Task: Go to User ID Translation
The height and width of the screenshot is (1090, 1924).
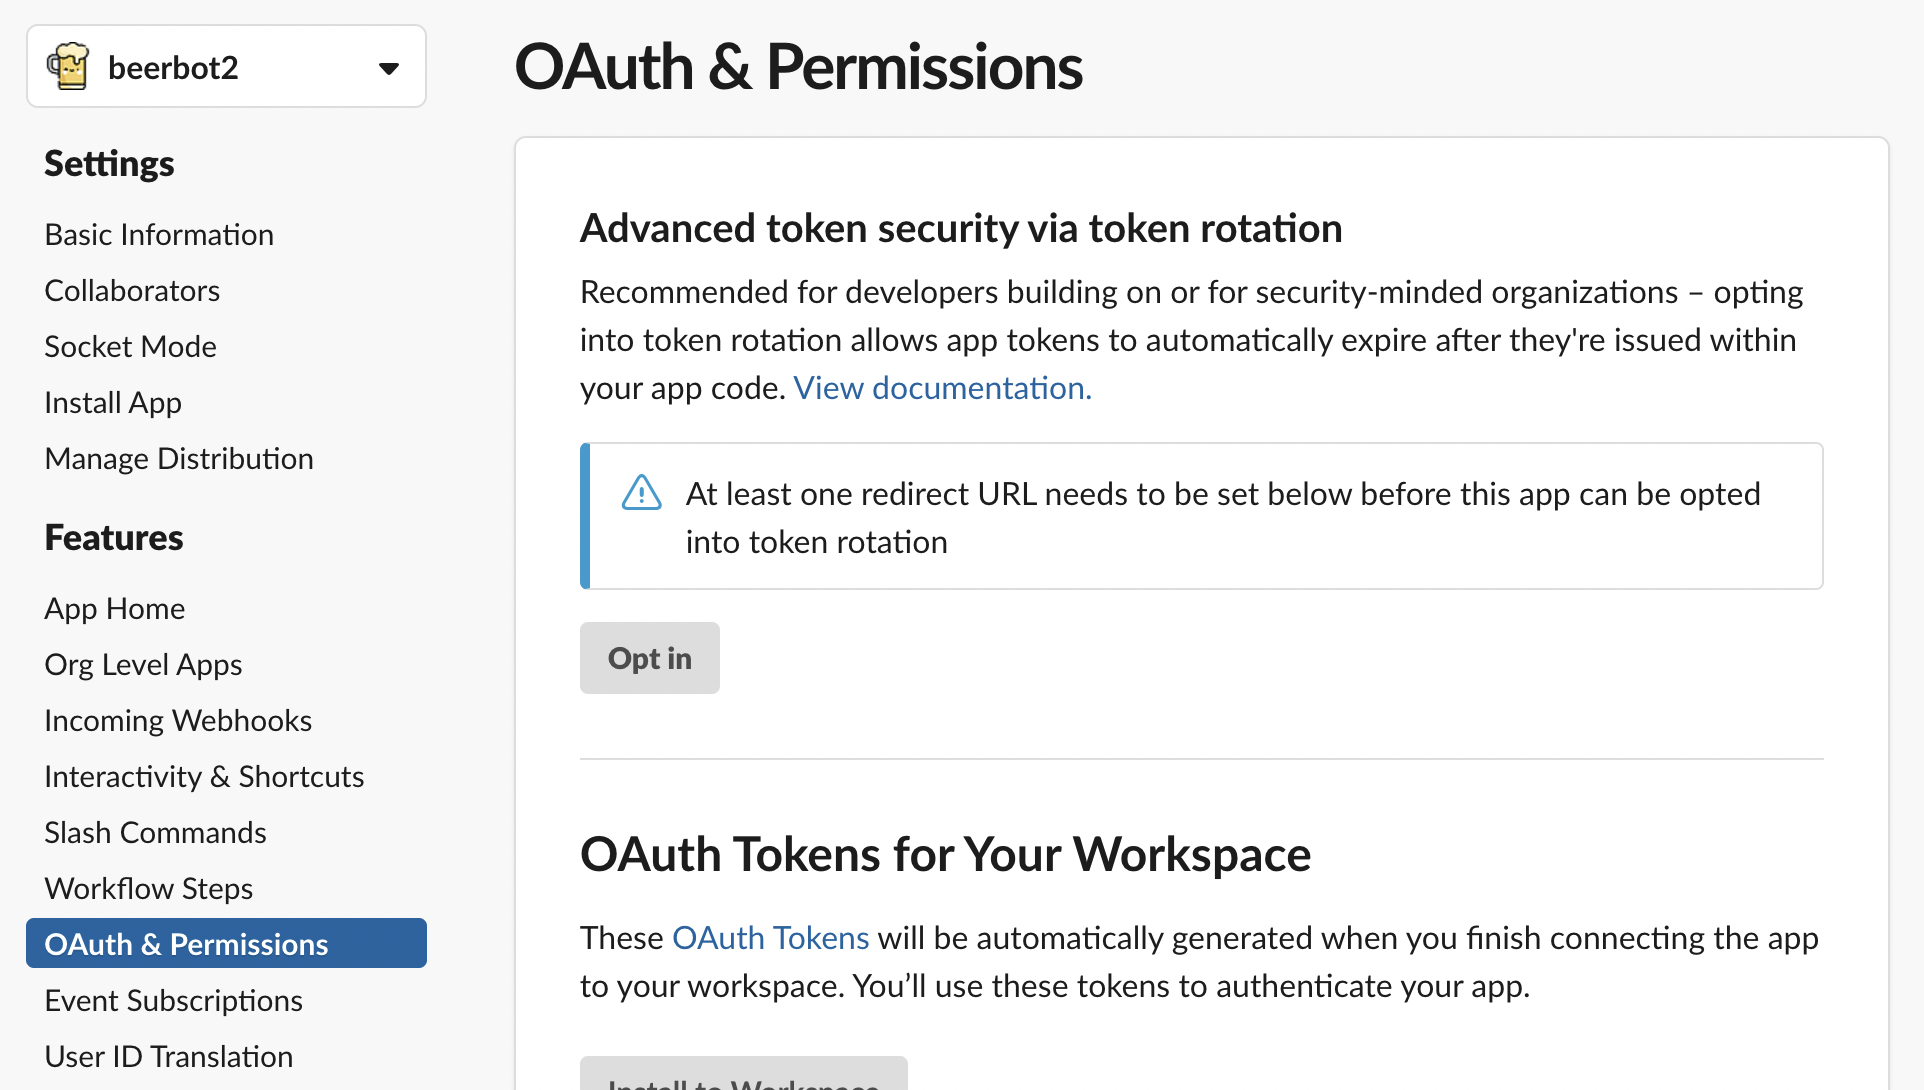Action: click(168, 1057)
